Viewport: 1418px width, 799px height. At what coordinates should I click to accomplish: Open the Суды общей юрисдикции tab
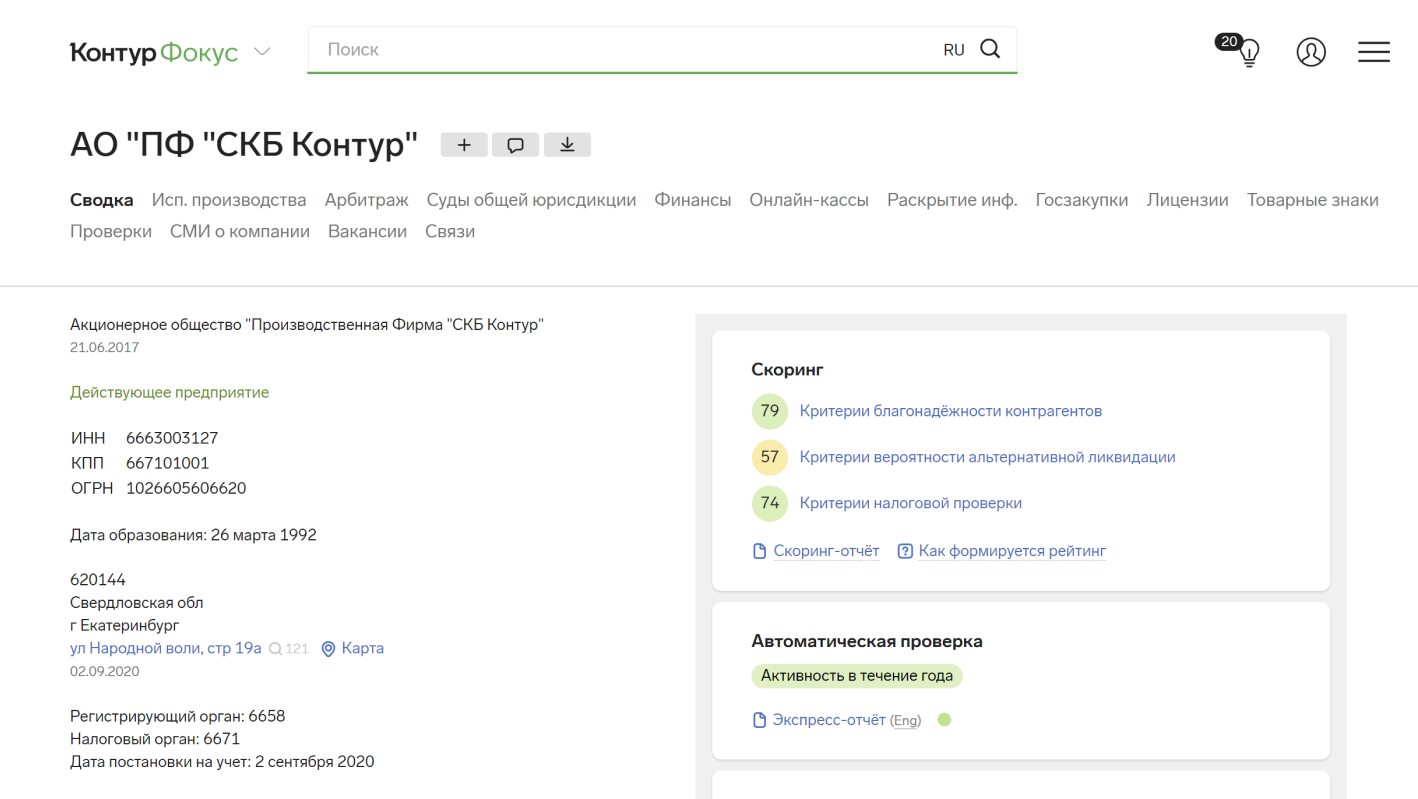[x=531, y=200]
